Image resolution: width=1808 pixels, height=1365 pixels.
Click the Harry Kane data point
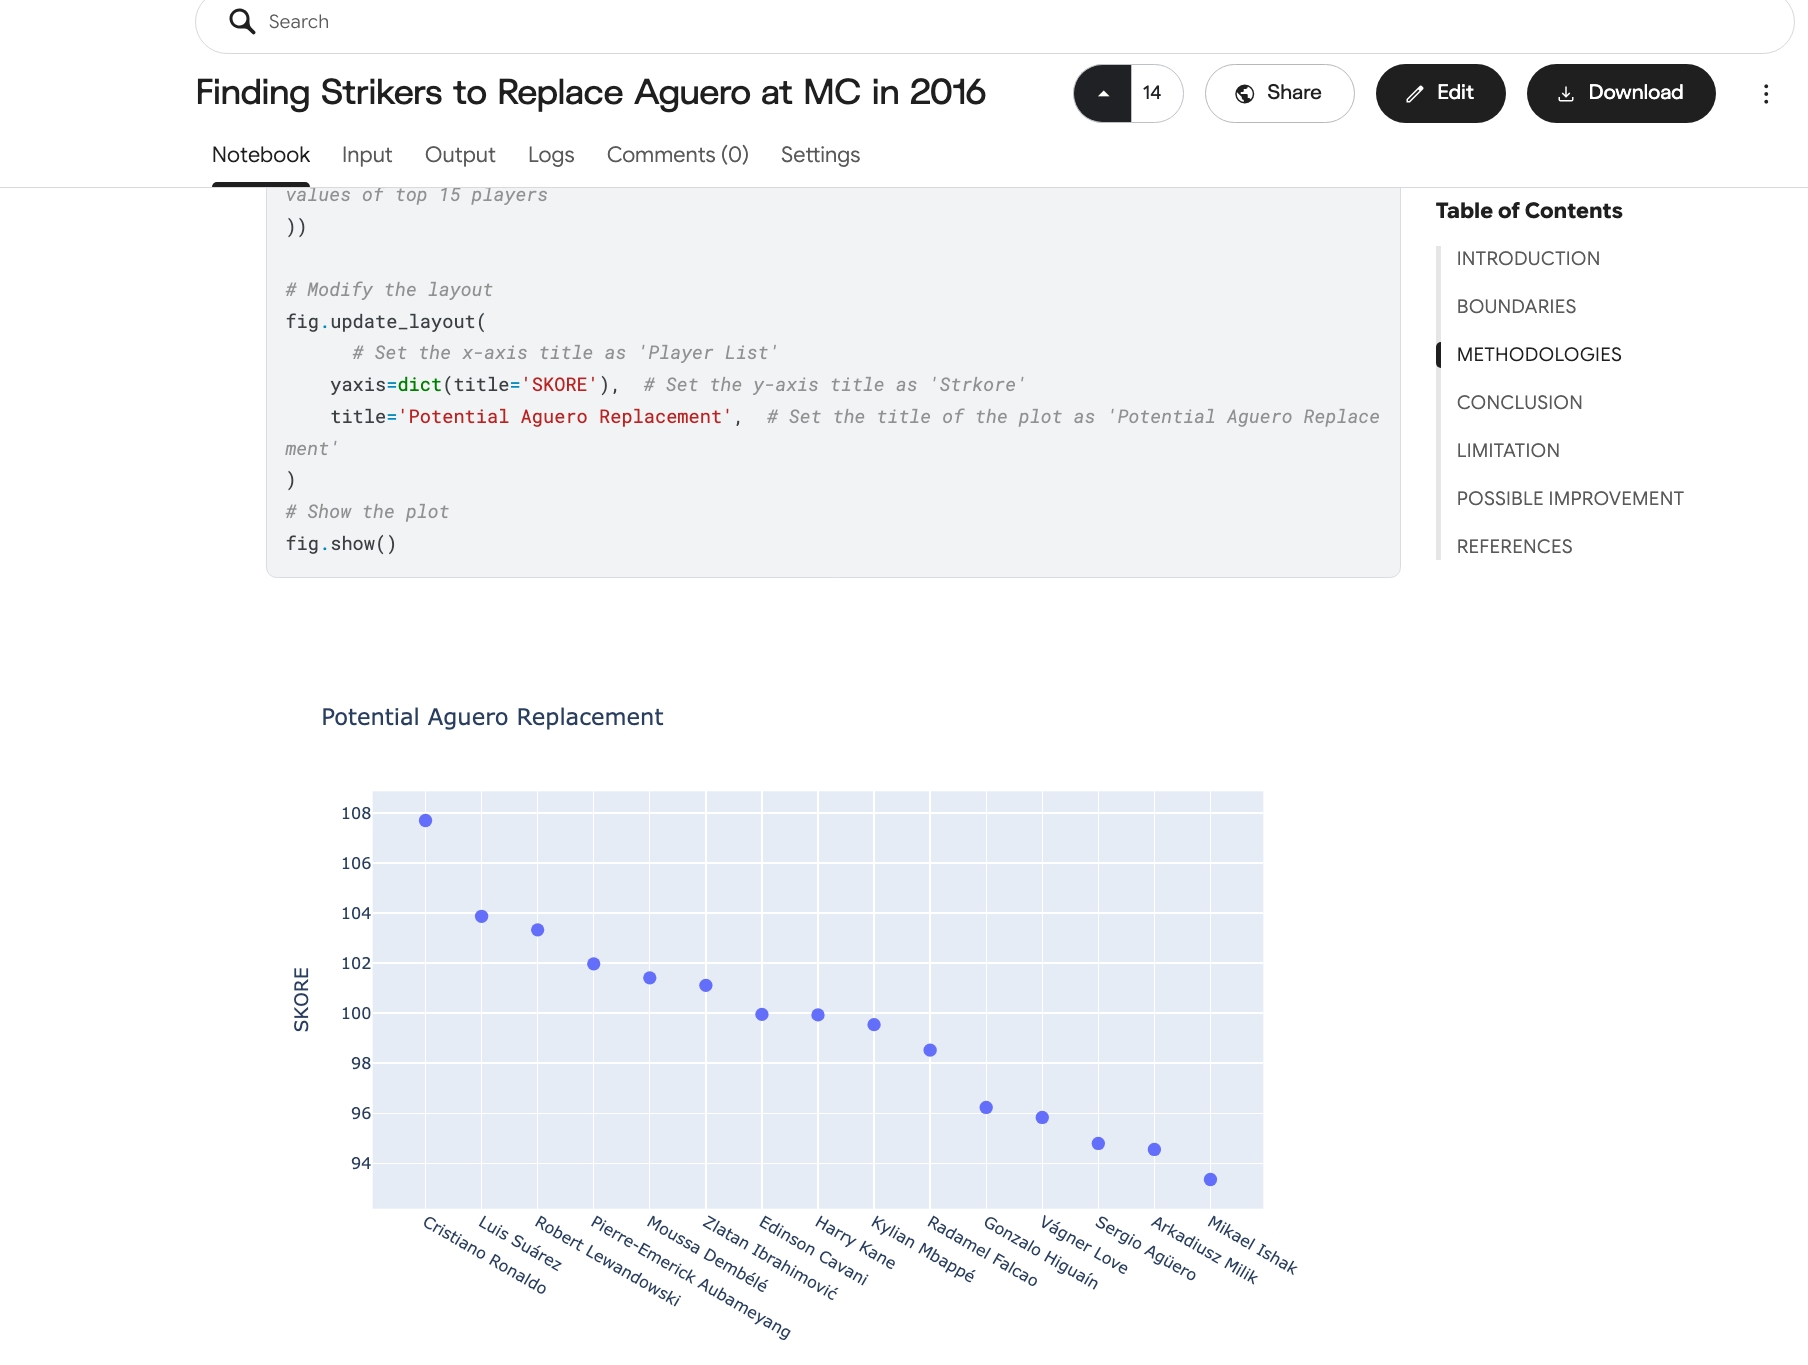point(818,1015)
